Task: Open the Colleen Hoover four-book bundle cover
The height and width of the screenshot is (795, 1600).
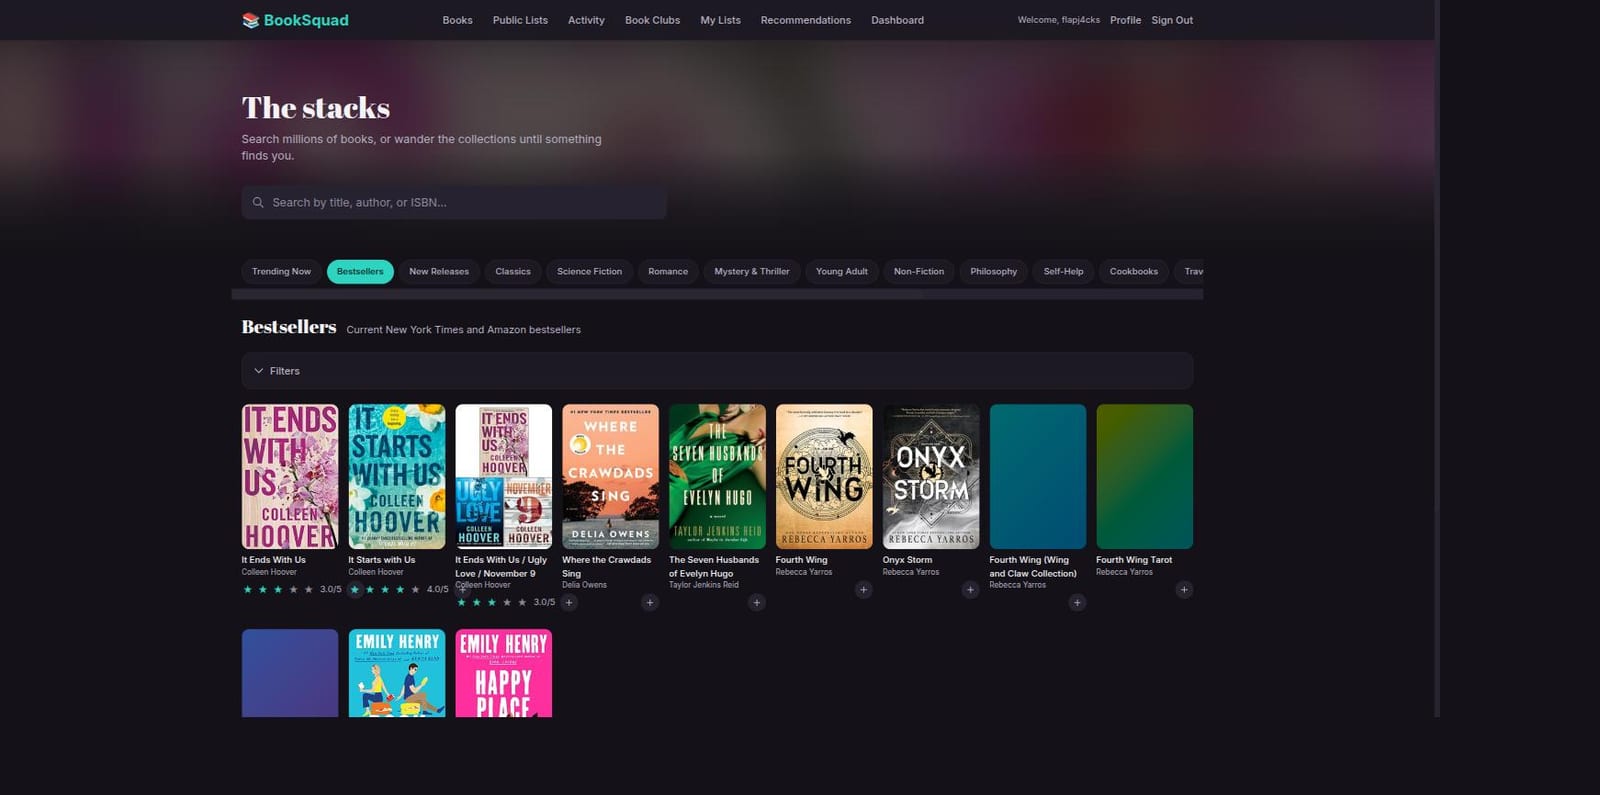Action: click(504, 477)
